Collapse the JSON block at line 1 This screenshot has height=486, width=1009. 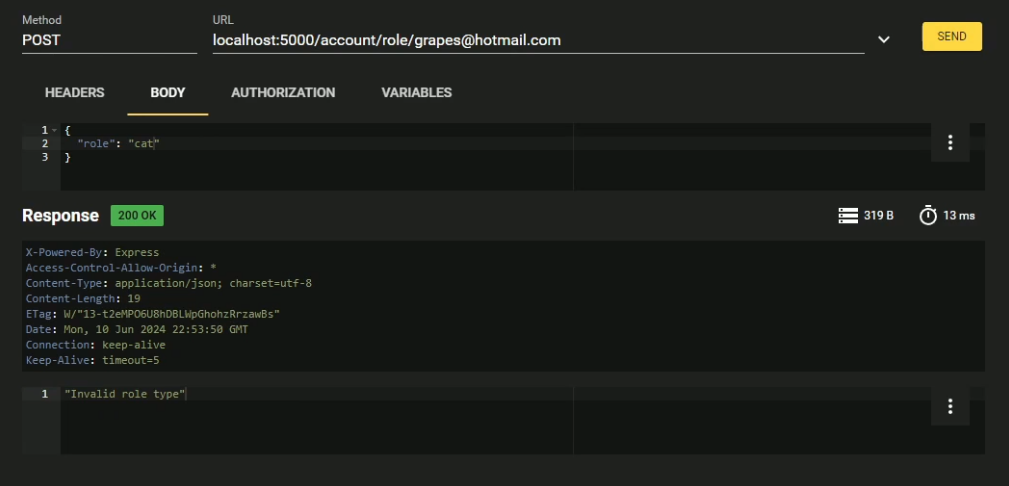(54, 131)
